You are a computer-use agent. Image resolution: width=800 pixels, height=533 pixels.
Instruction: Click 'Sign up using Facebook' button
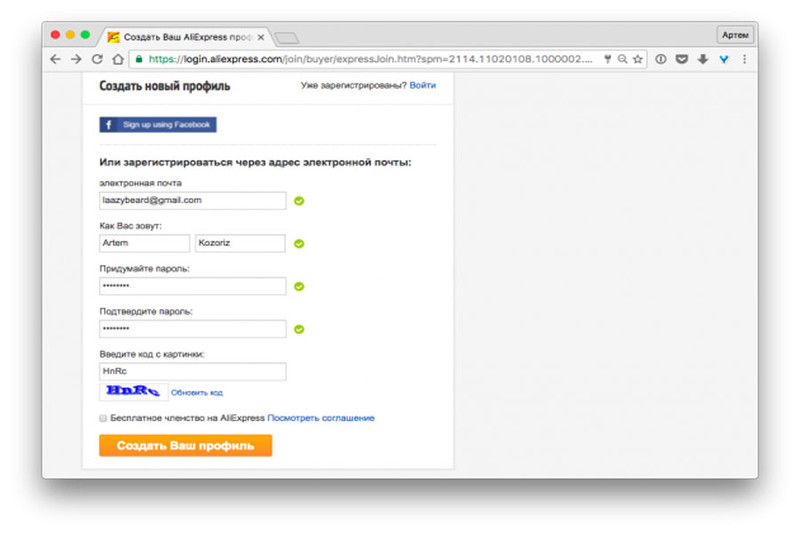click(158, 124)
